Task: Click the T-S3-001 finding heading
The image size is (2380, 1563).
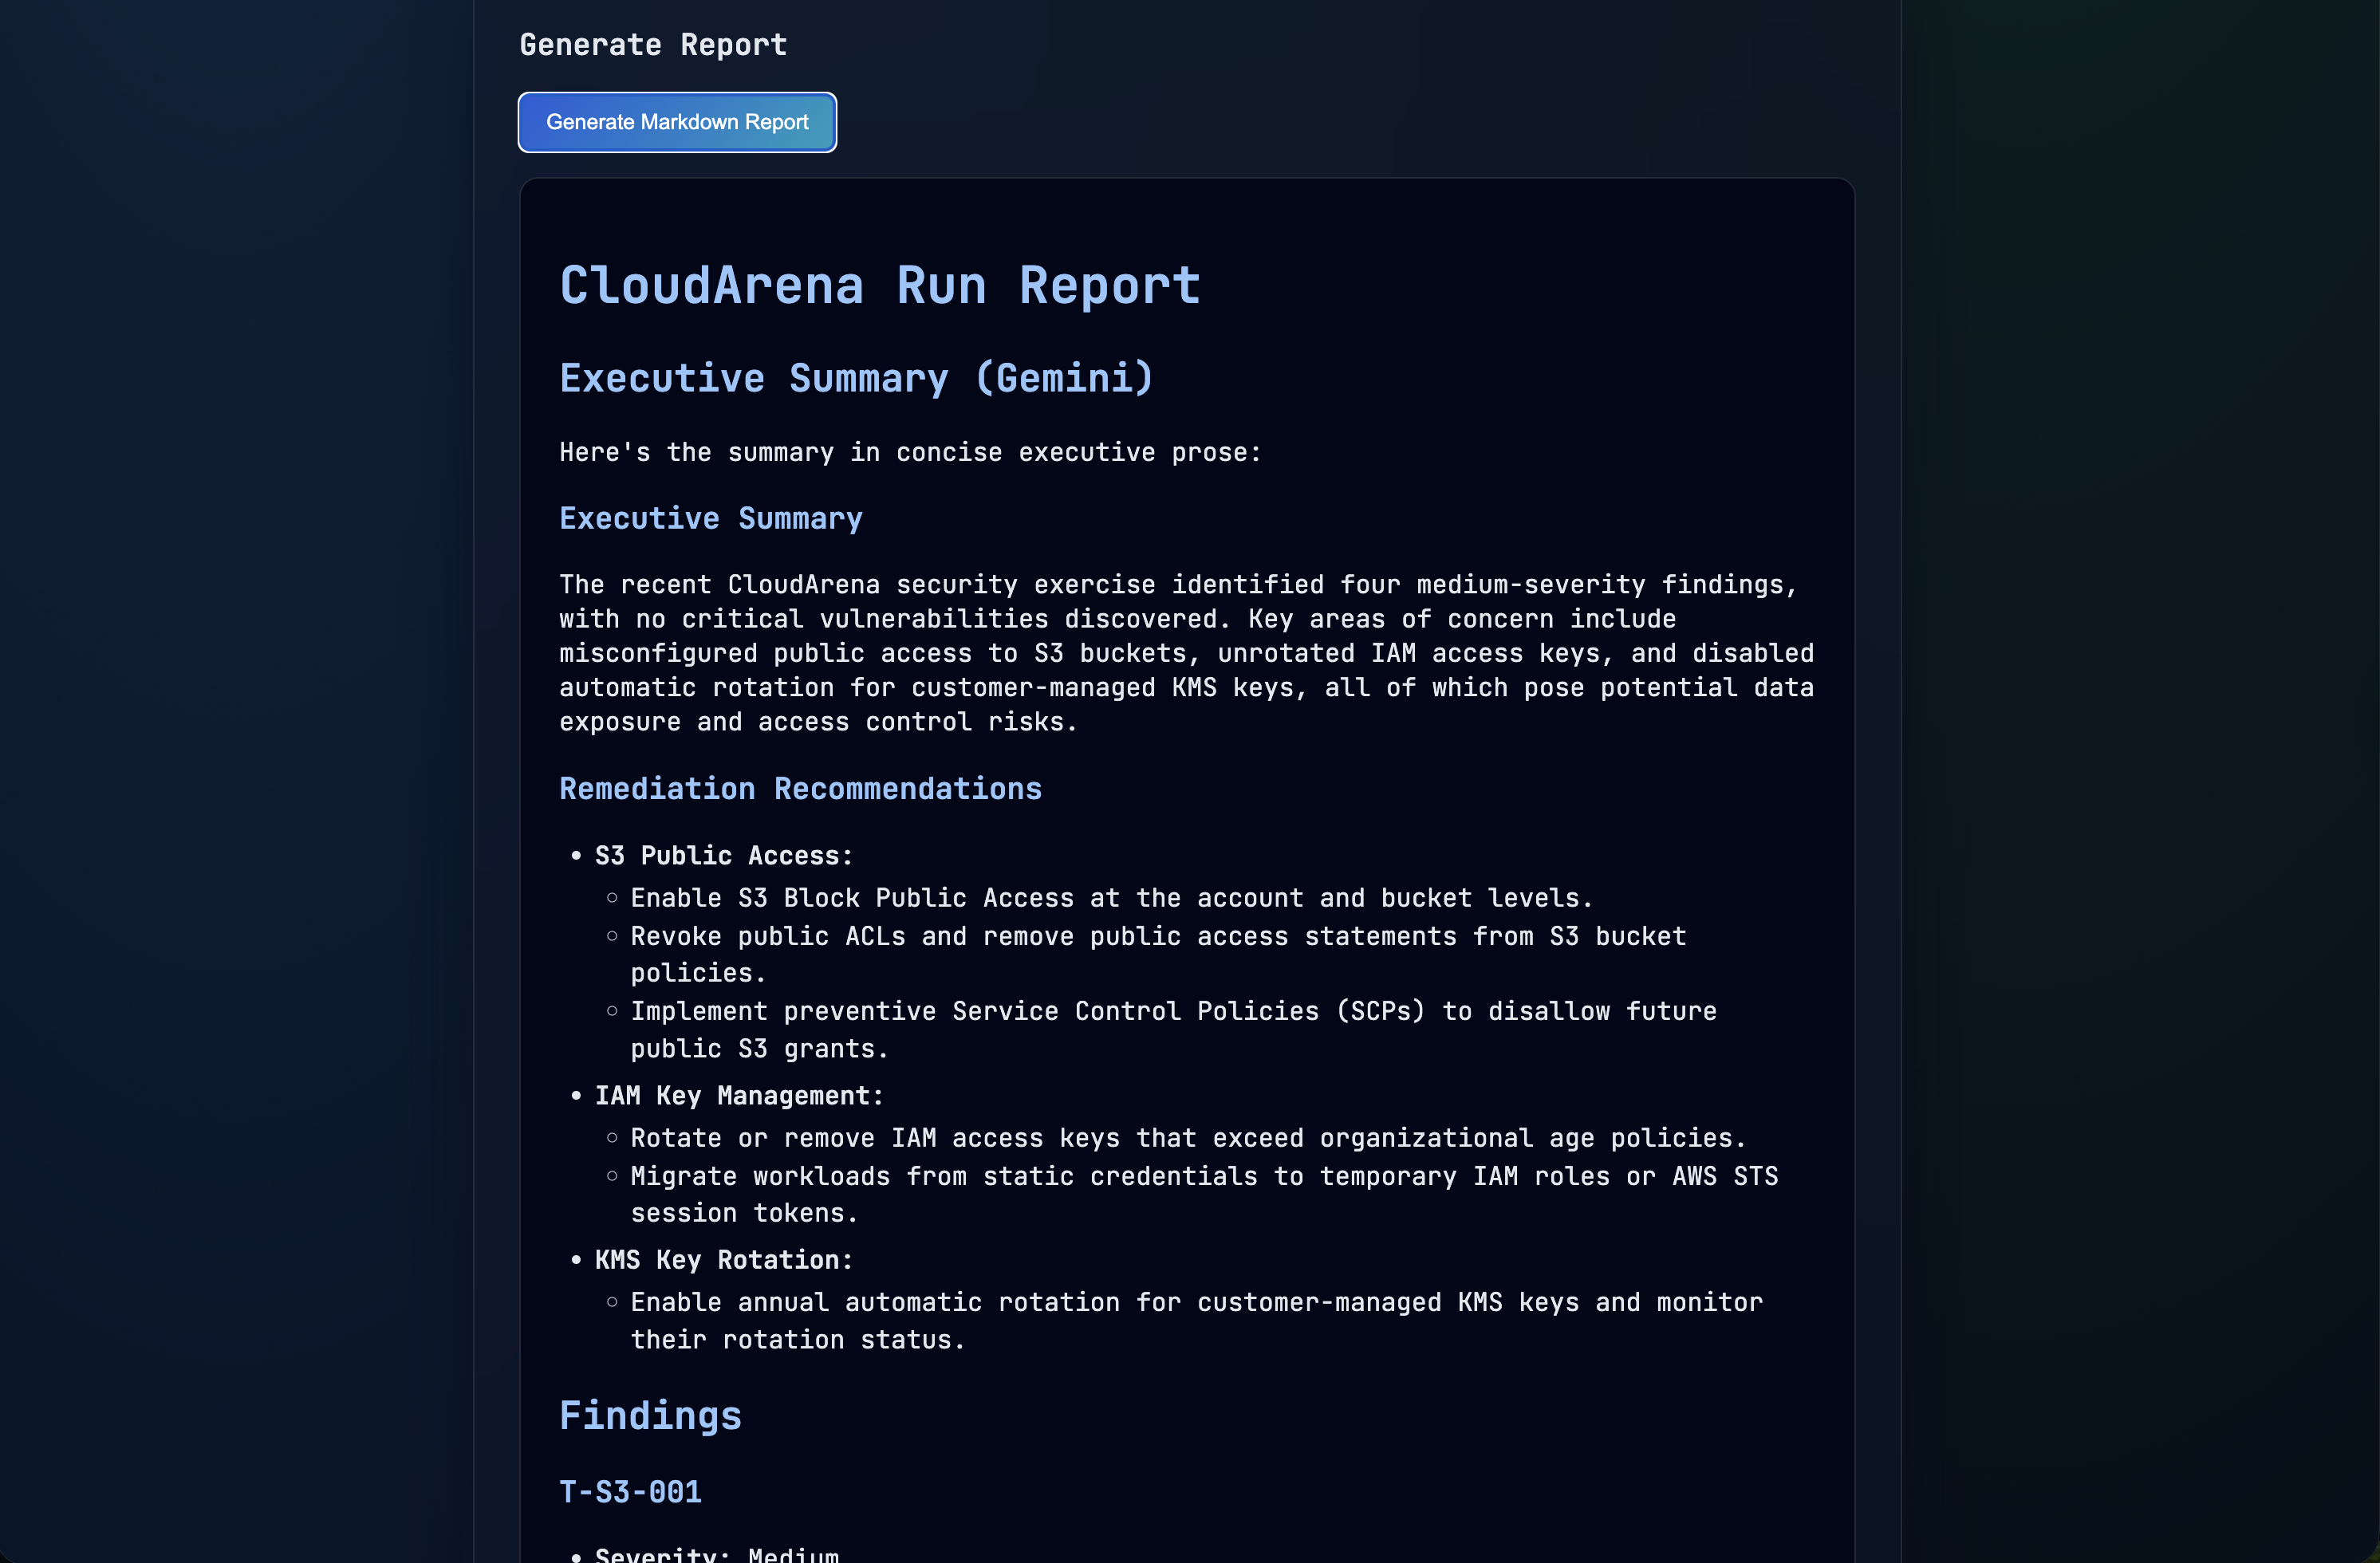Action: point(630,1491)
